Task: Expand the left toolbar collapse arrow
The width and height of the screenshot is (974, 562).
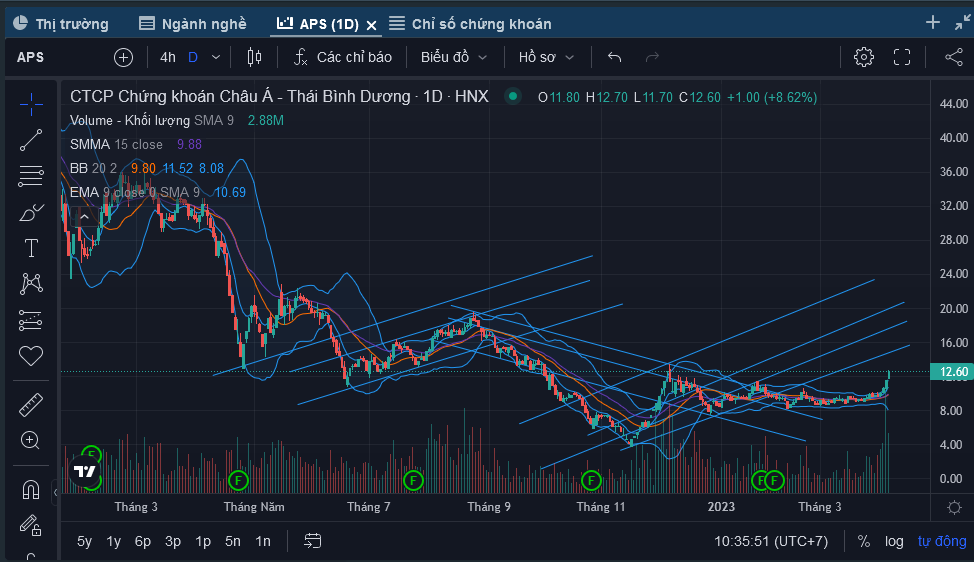Action: (55, 492)
